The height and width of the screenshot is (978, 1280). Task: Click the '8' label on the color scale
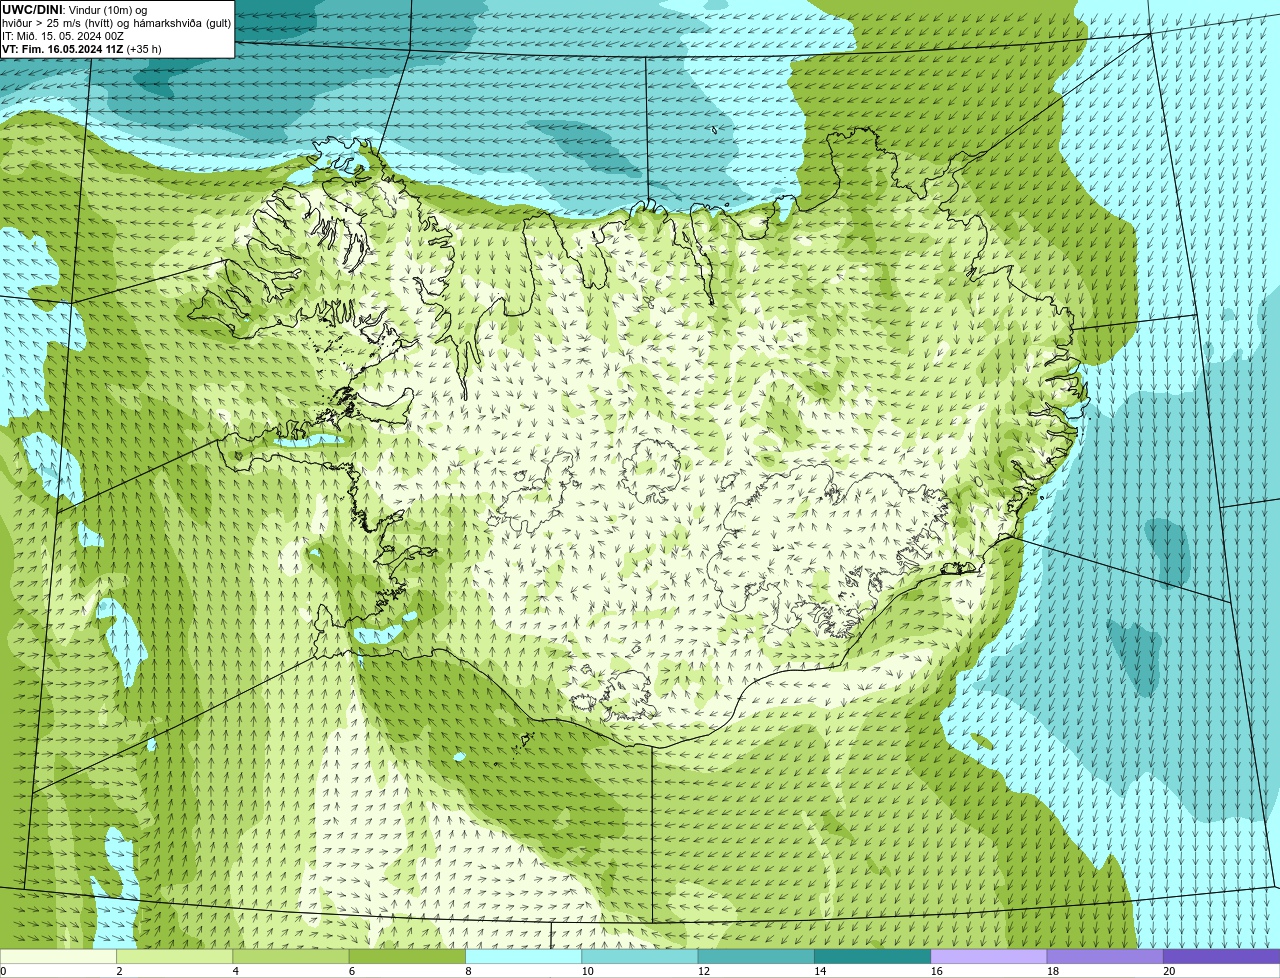pyautogui.click(x=468, y=971)
